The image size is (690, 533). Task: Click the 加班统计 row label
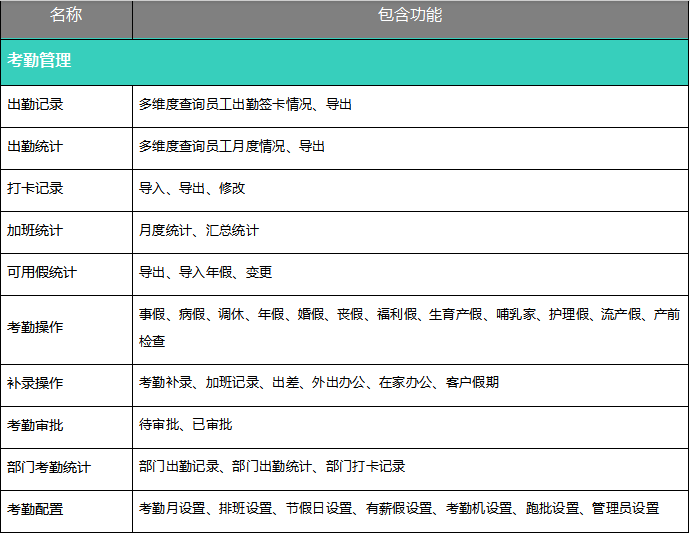tap(35, 230)
